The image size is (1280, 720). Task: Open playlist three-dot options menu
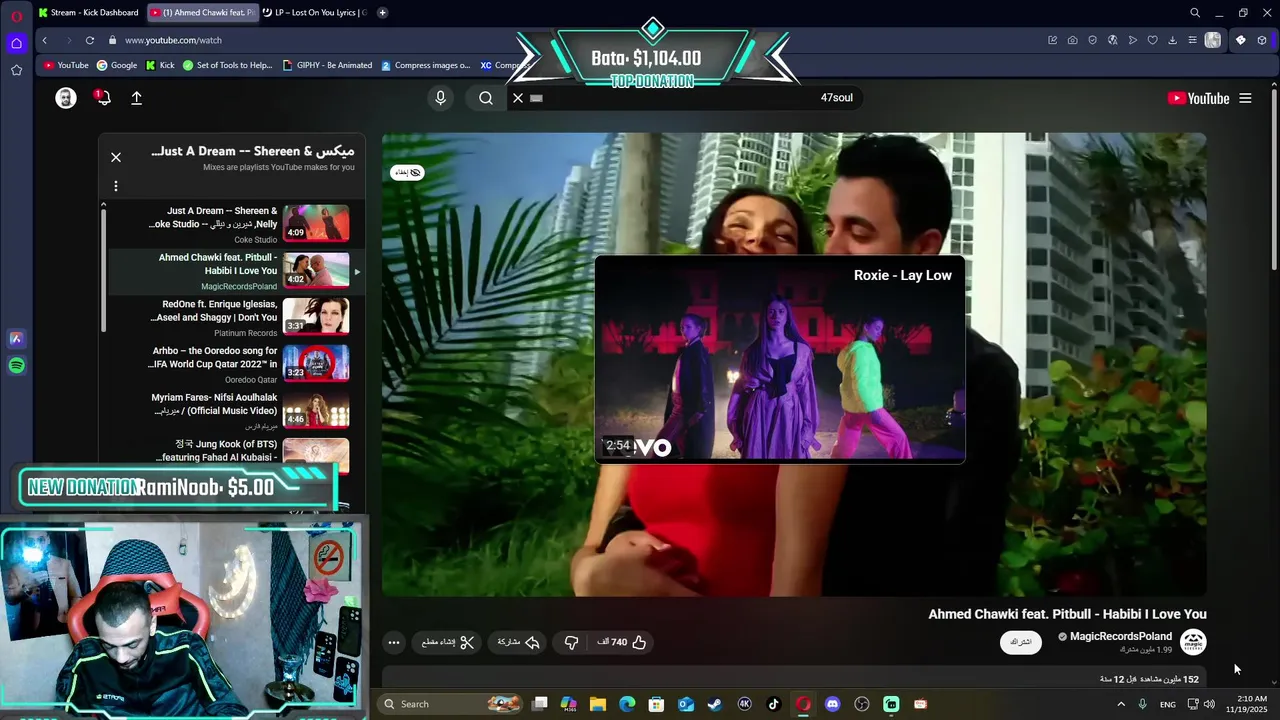(x=116, y=186)
